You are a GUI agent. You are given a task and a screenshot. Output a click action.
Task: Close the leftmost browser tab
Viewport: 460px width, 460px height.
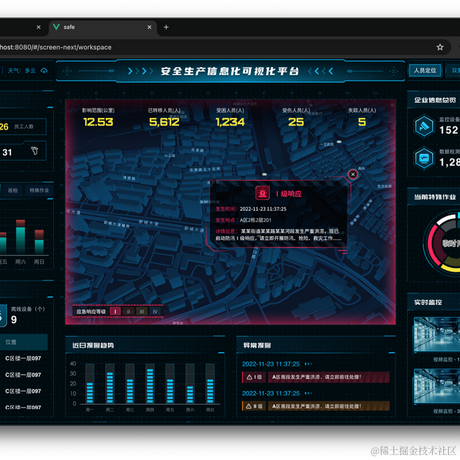tap(39, 27)
